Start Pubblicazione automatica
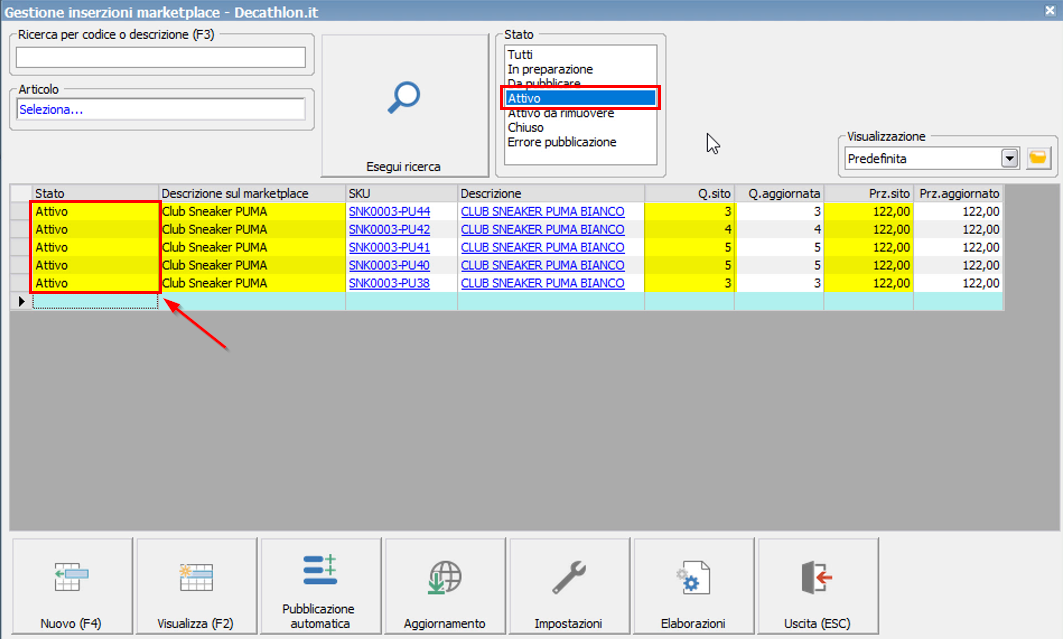 point(320,586)
